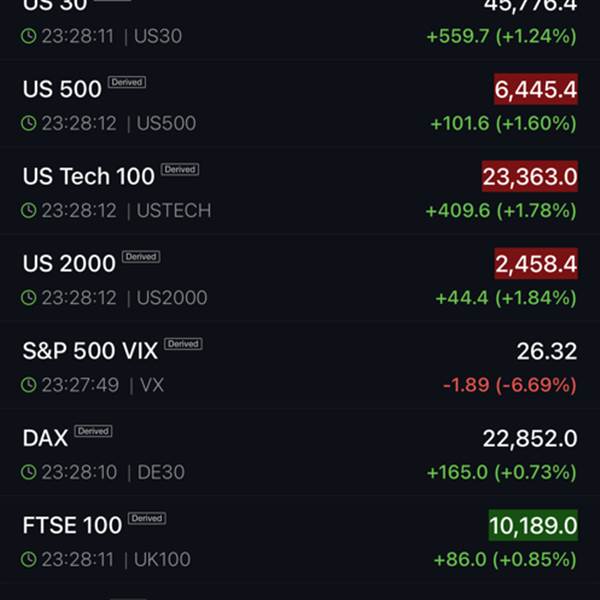Viewport: 600px width, 600px height.
Task: Select the DAX index name
Action: tap(45, 437)
